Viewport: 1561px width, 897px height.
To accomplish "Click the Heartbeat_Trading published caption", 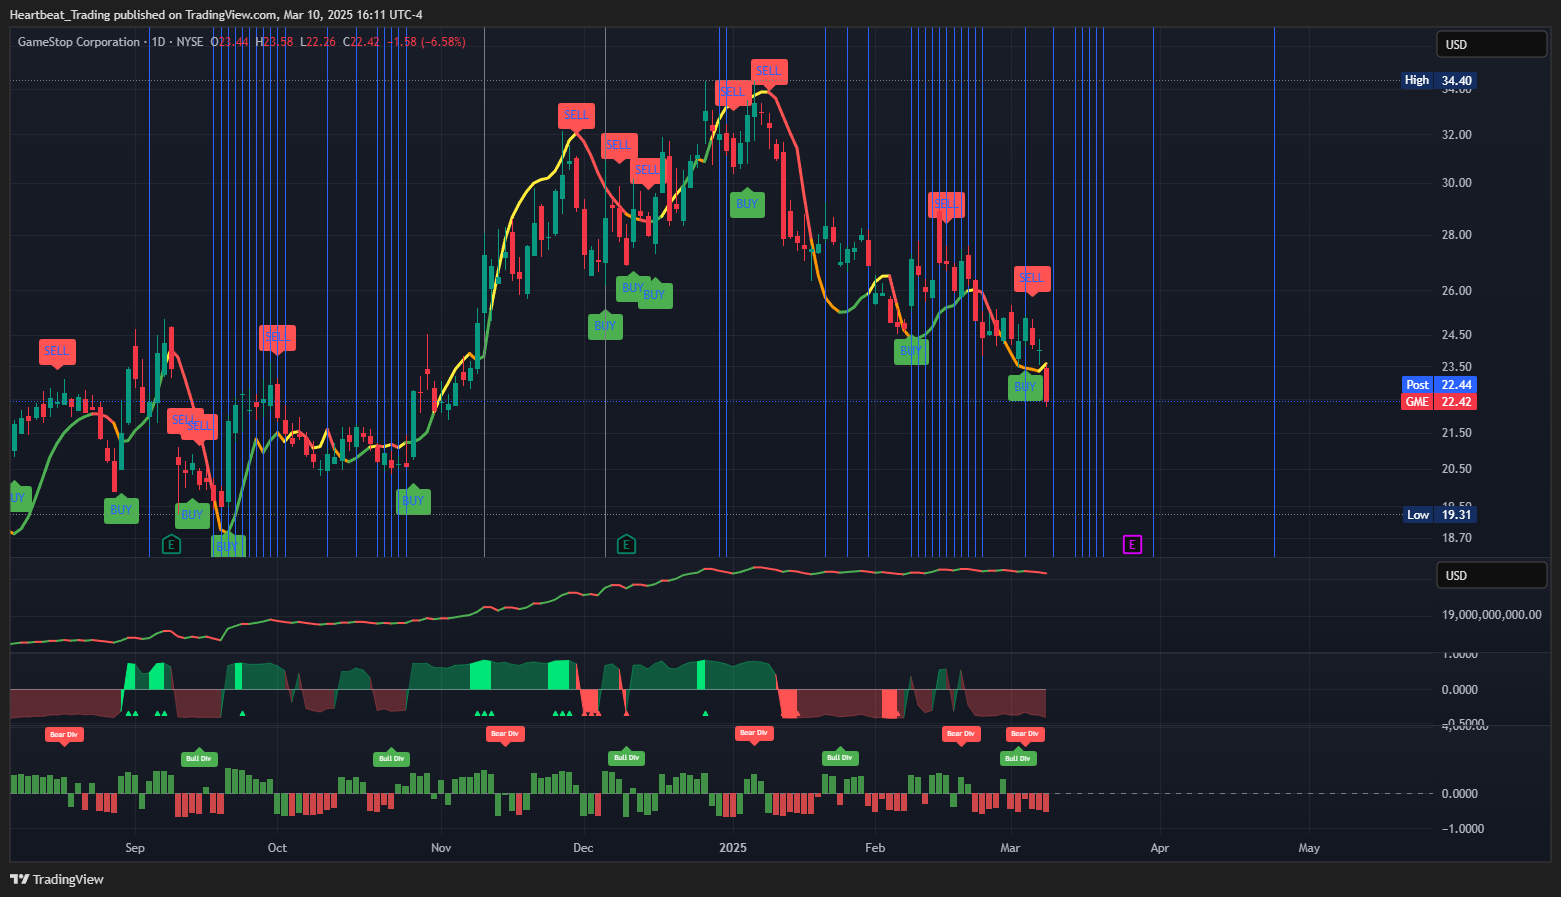I will [x=216, y=14].
